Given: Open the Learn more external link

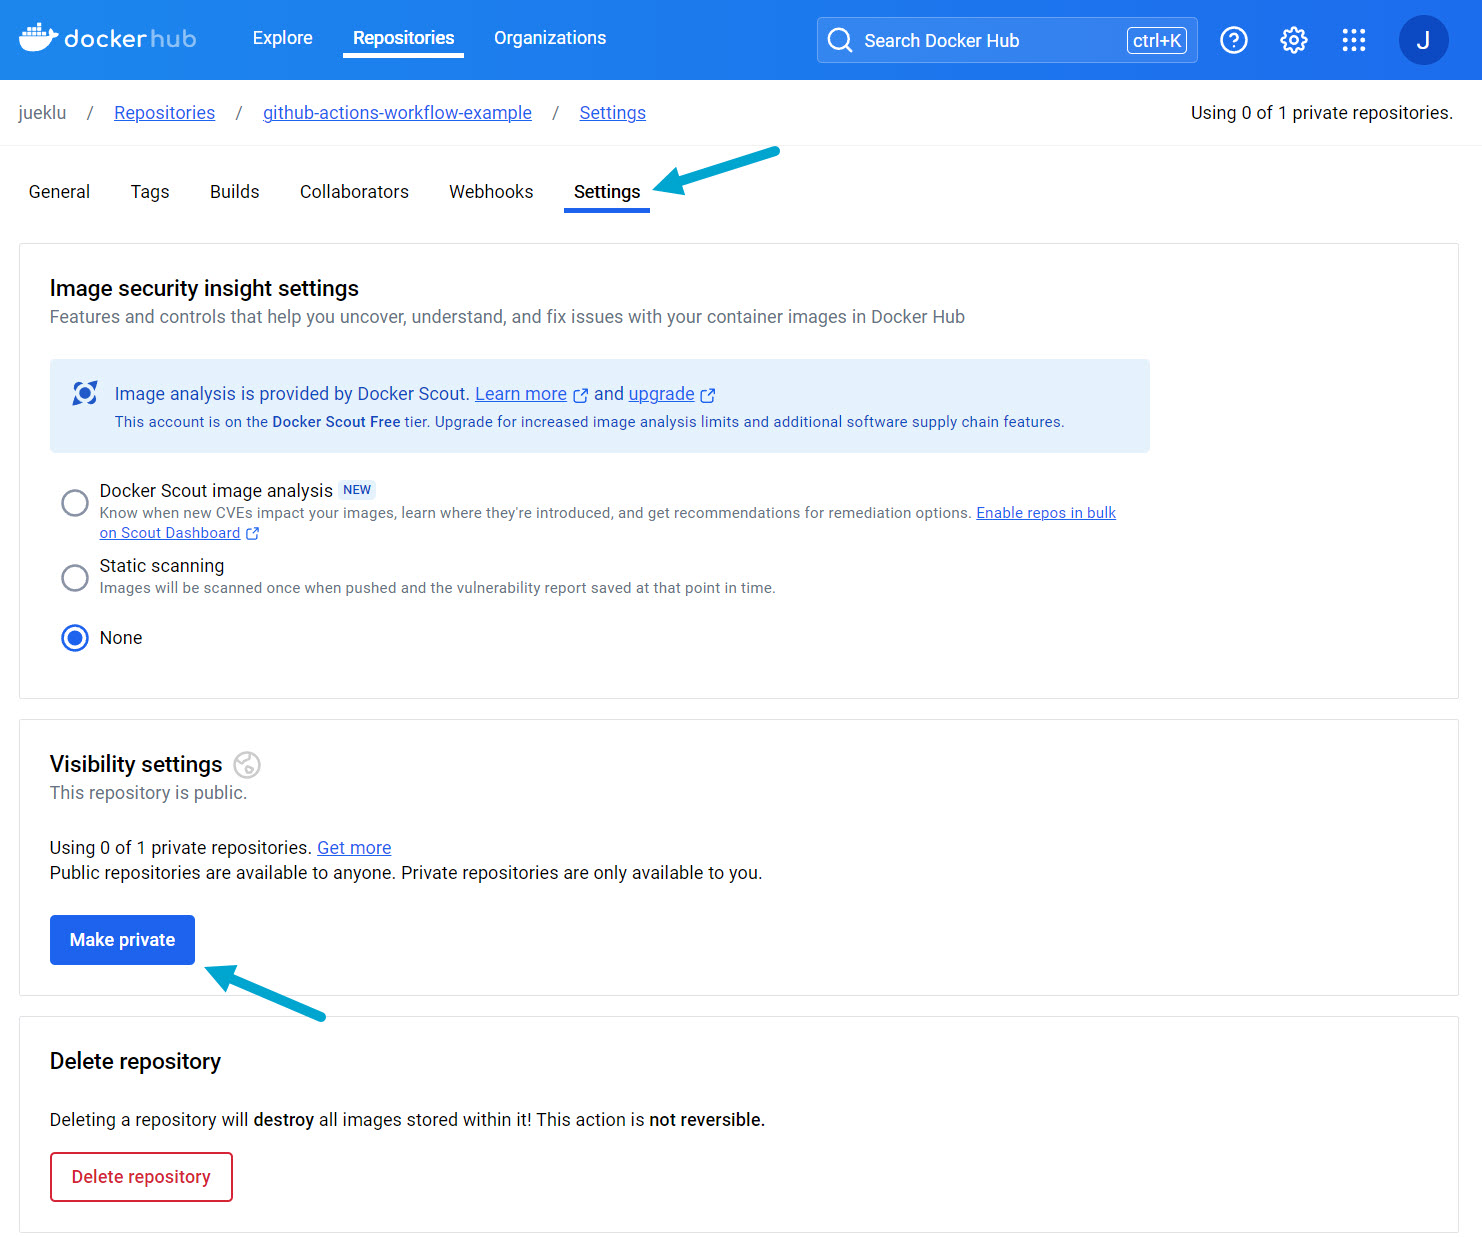Looking at the screenshot, I should click(x=521, y=394).
